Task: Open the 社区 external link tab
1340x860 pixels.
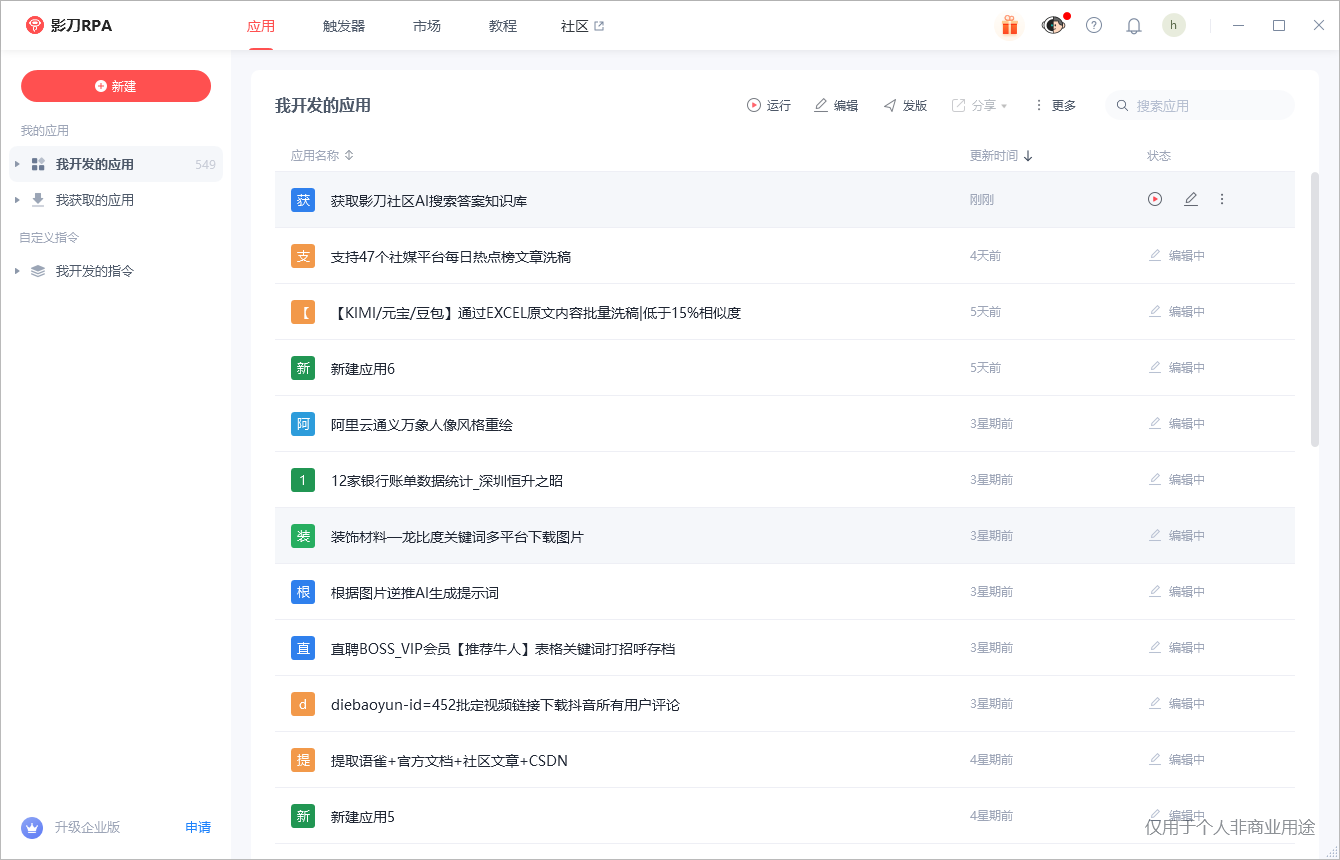Action: point(582,26)
